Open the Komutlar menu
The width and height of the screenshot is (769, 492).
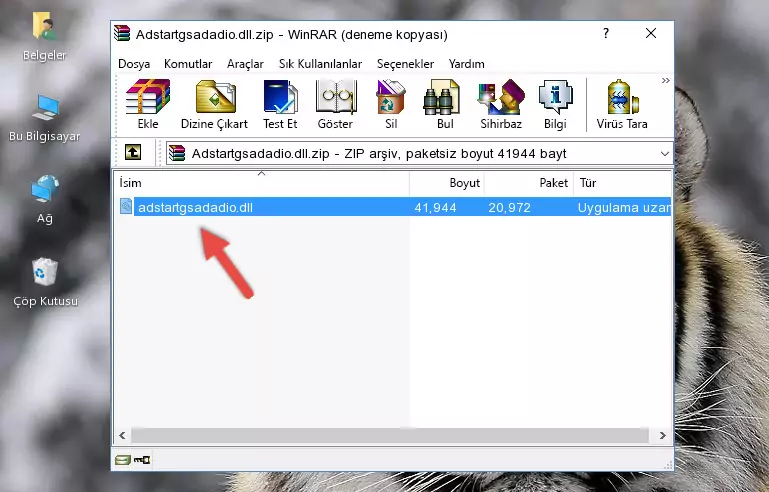pyautogui.click(x=188, y=64)
